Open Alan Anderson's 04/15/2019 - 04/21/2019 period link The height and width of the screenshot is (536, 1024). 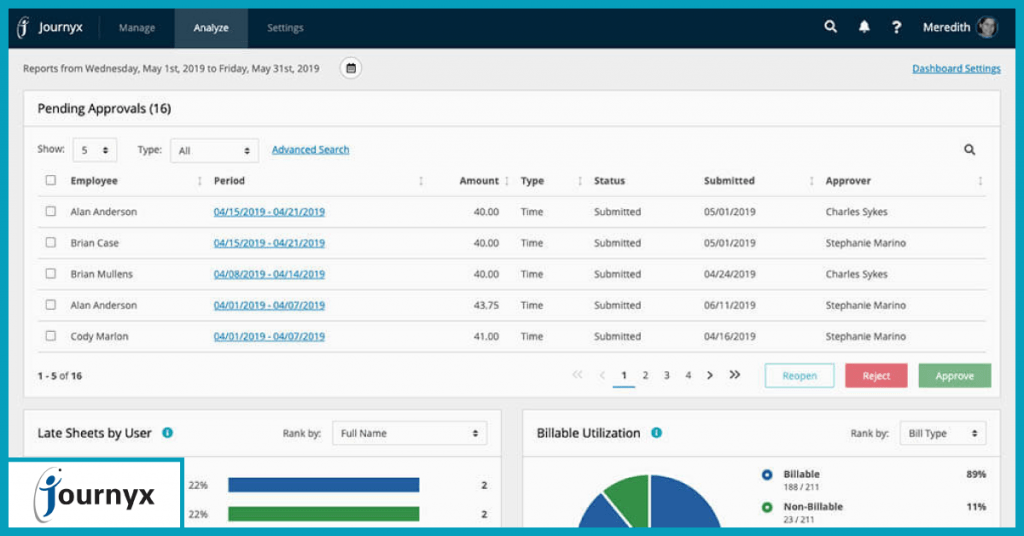(x=269, y=212)
